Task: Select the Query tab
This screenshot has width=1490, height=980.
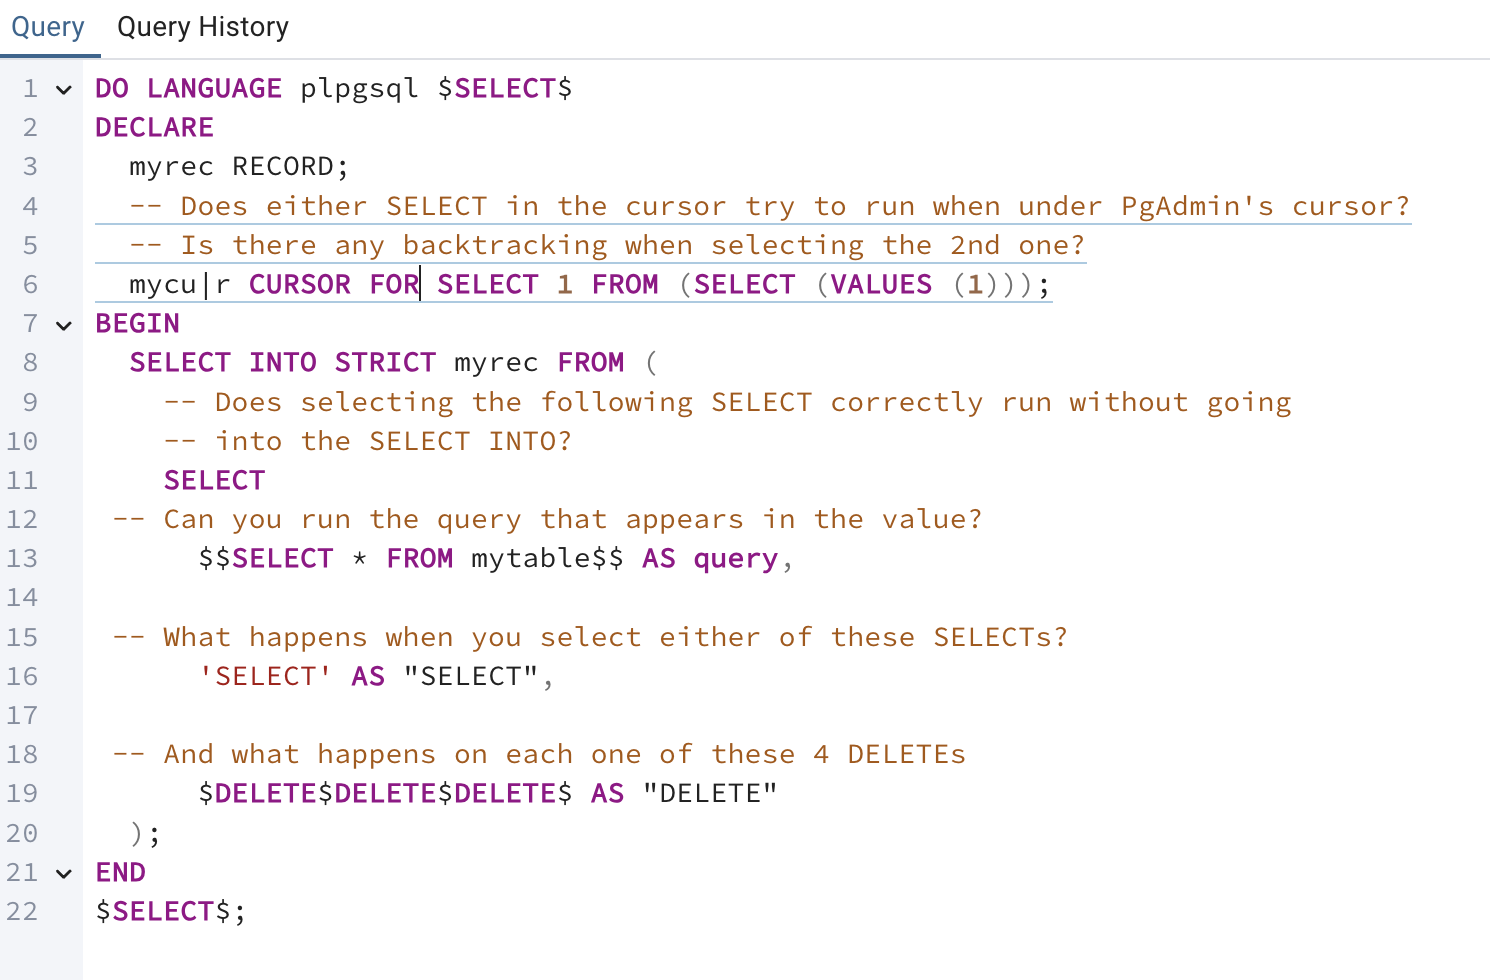Action: 48,27
